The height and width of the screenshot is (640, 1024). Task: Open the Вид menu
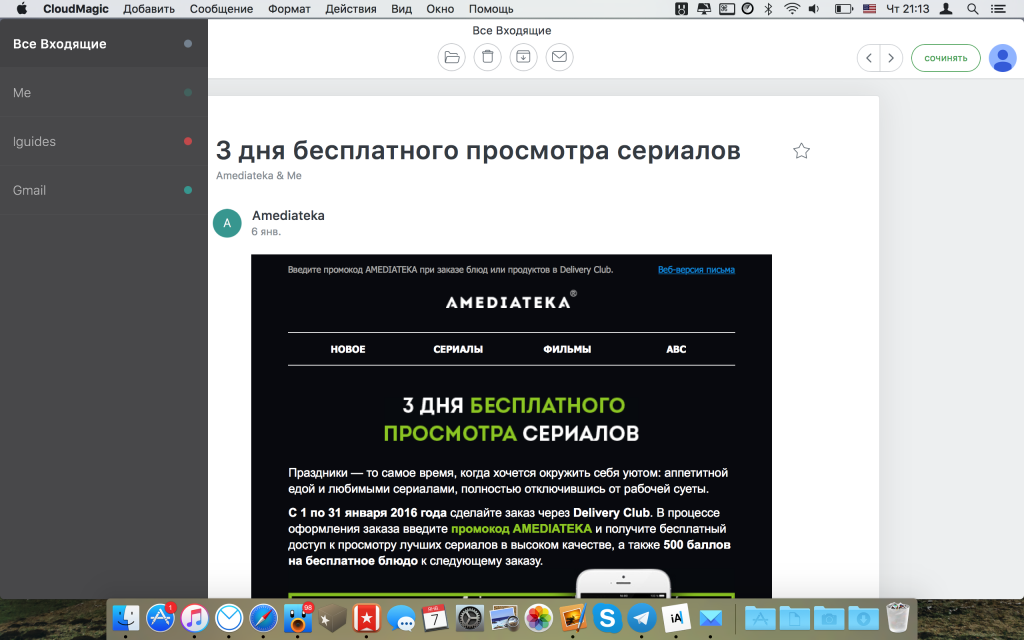point(402,9)
